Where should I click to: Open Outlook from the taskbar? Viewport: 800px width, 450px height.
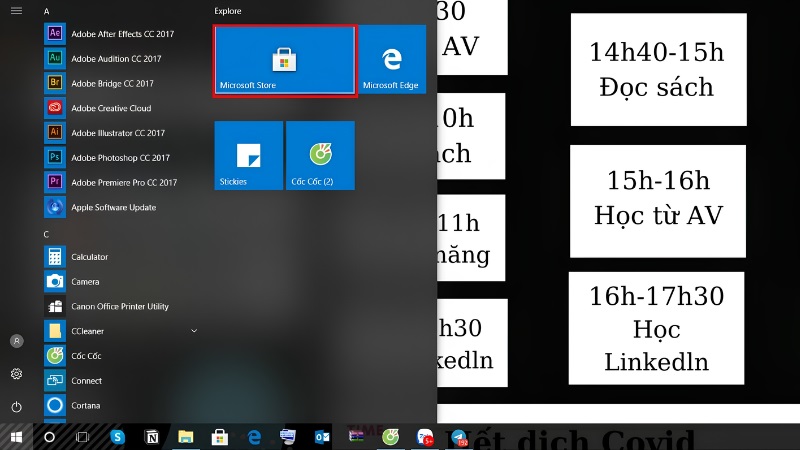pyautogui.click(x=322, y=437)
